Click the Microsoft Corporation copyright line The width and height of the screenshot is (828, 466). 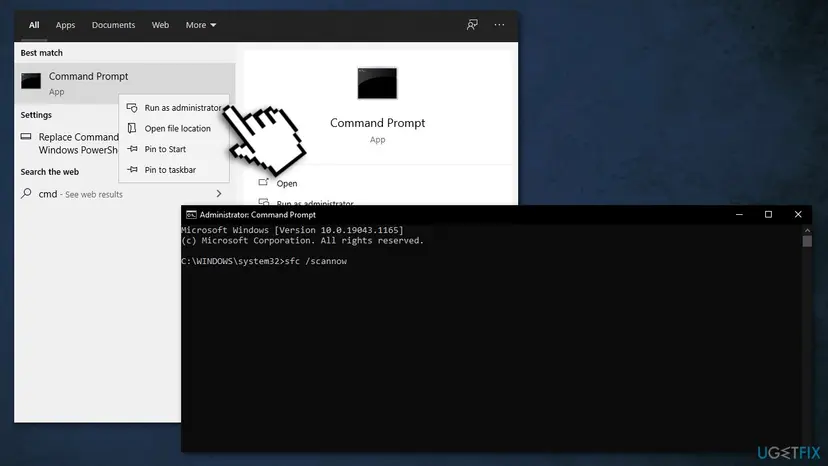point(303,240)
